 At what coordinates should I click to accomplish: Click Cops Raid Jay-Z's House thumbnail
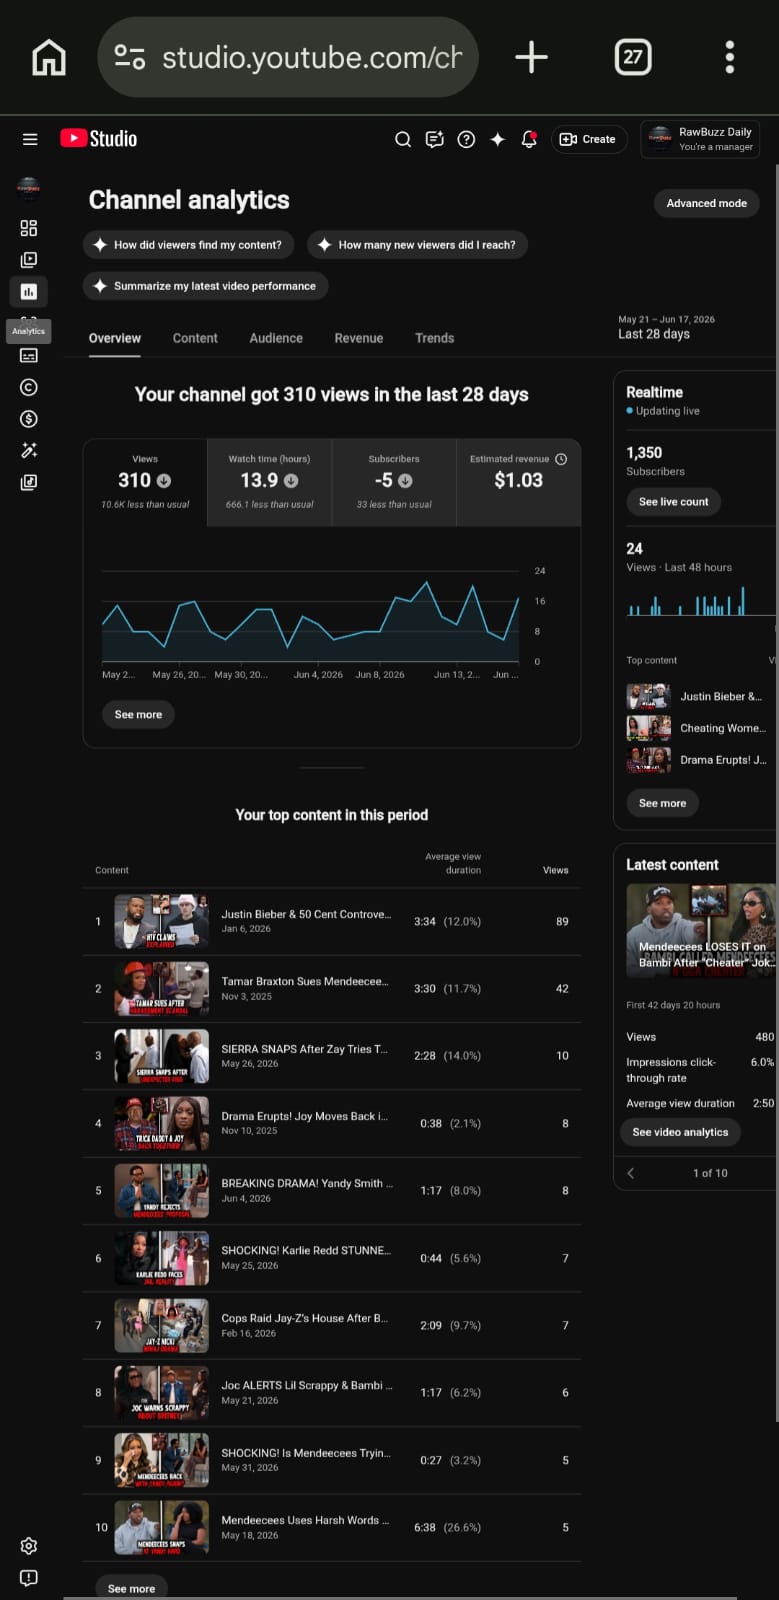[161, 1325]
